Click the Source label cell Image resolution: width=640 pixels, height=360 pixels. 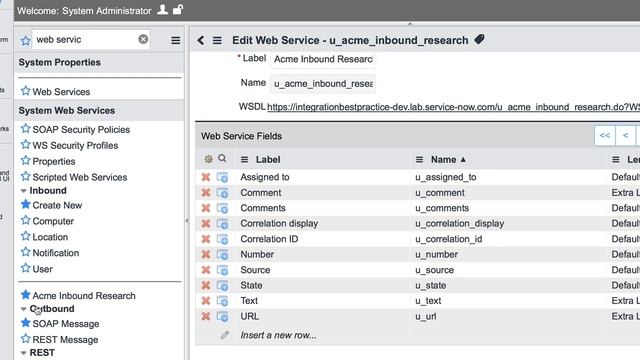(255, 270)
